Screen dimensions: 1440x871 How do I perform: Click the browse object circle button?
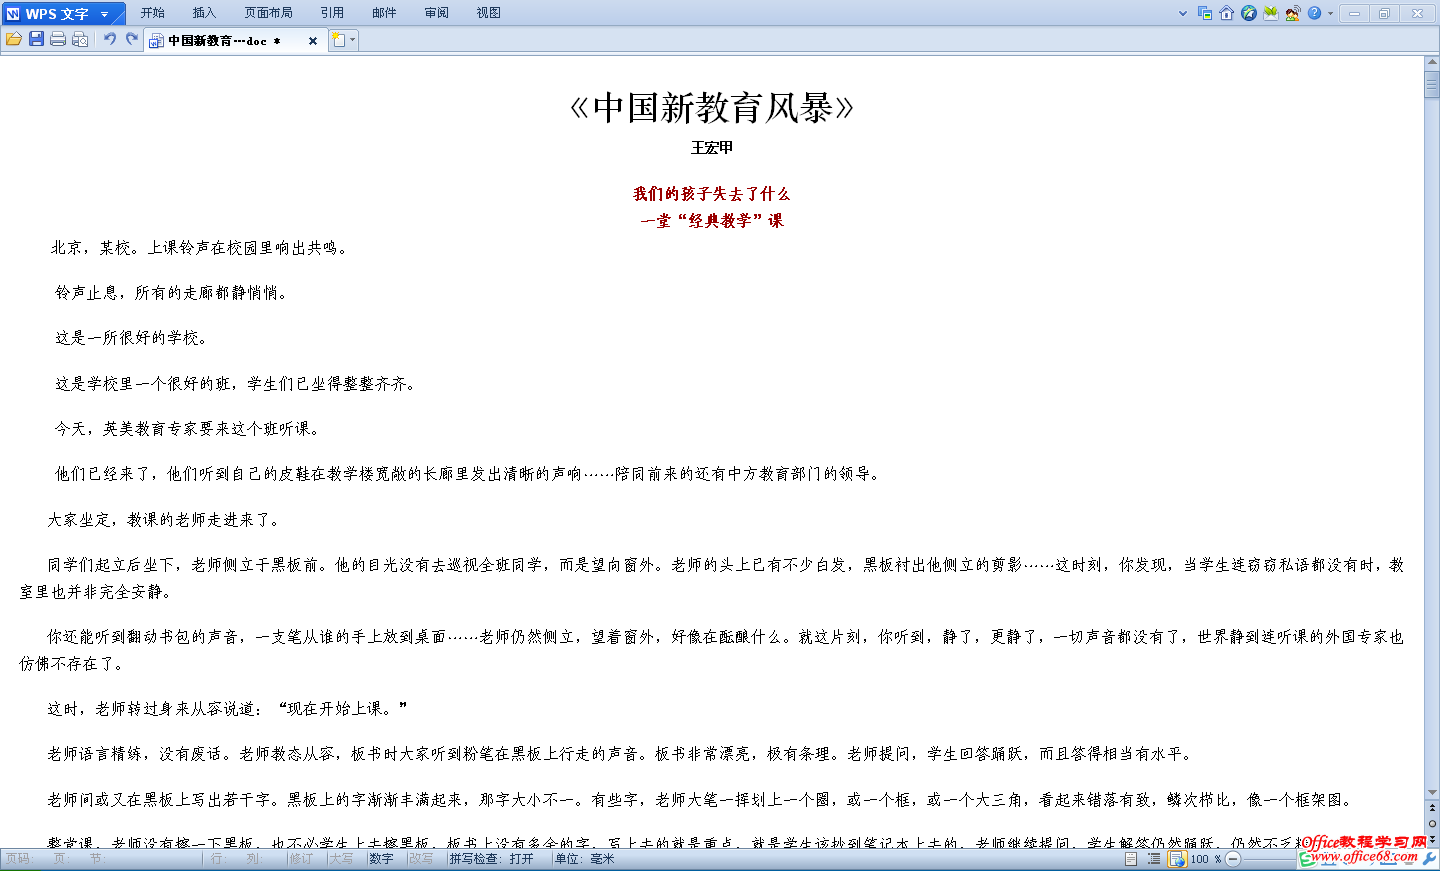click(1432, 823)
